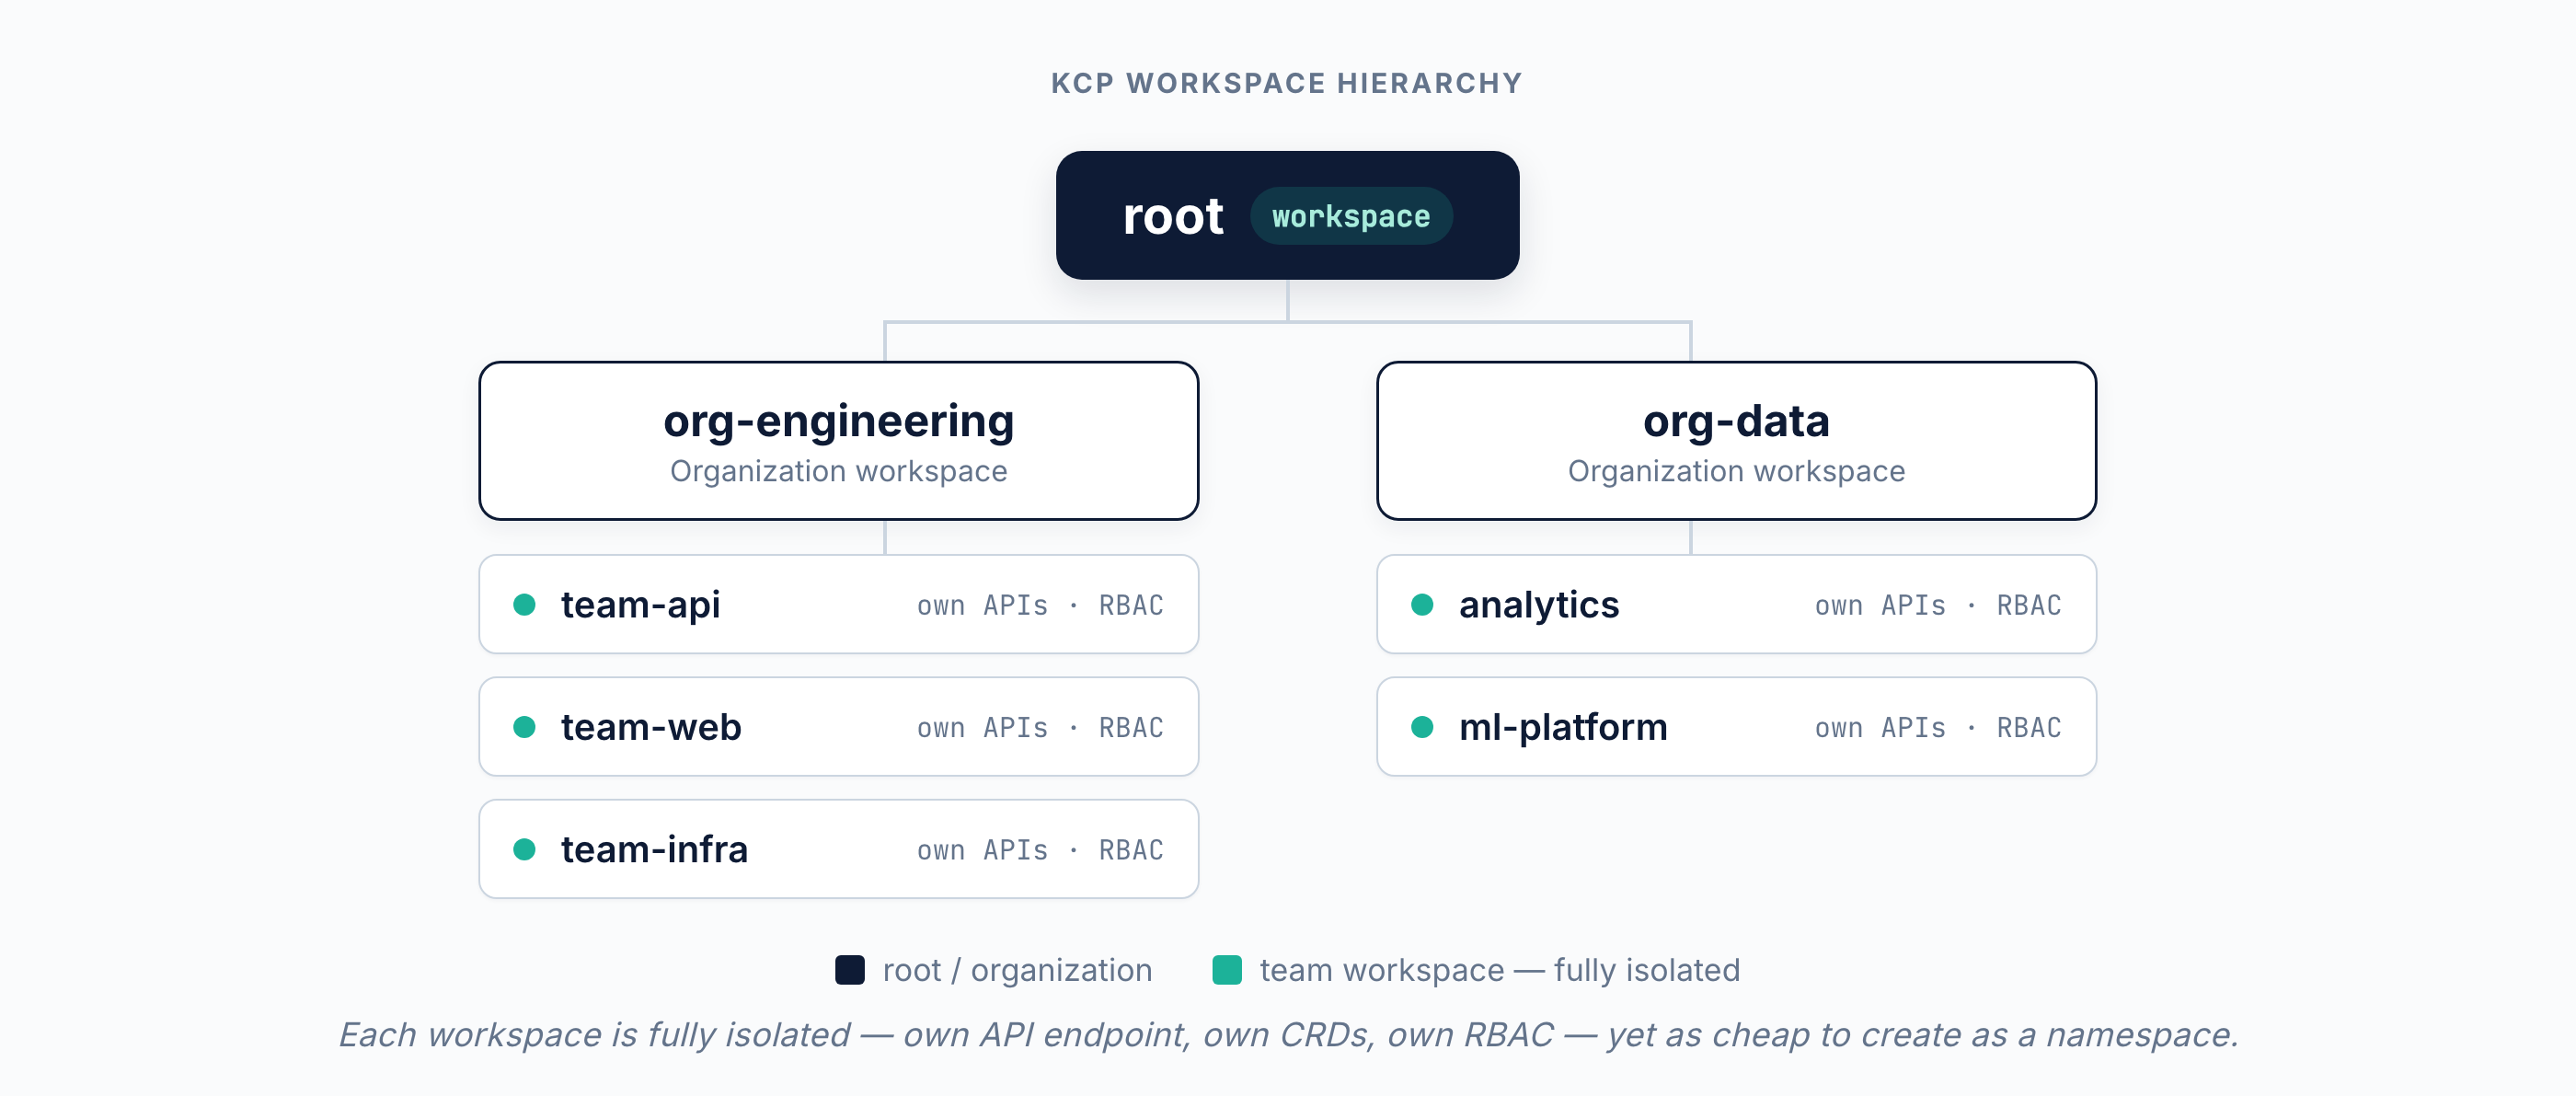
Task: Select the team-api workspace card
Action: [x=838, y=604]
